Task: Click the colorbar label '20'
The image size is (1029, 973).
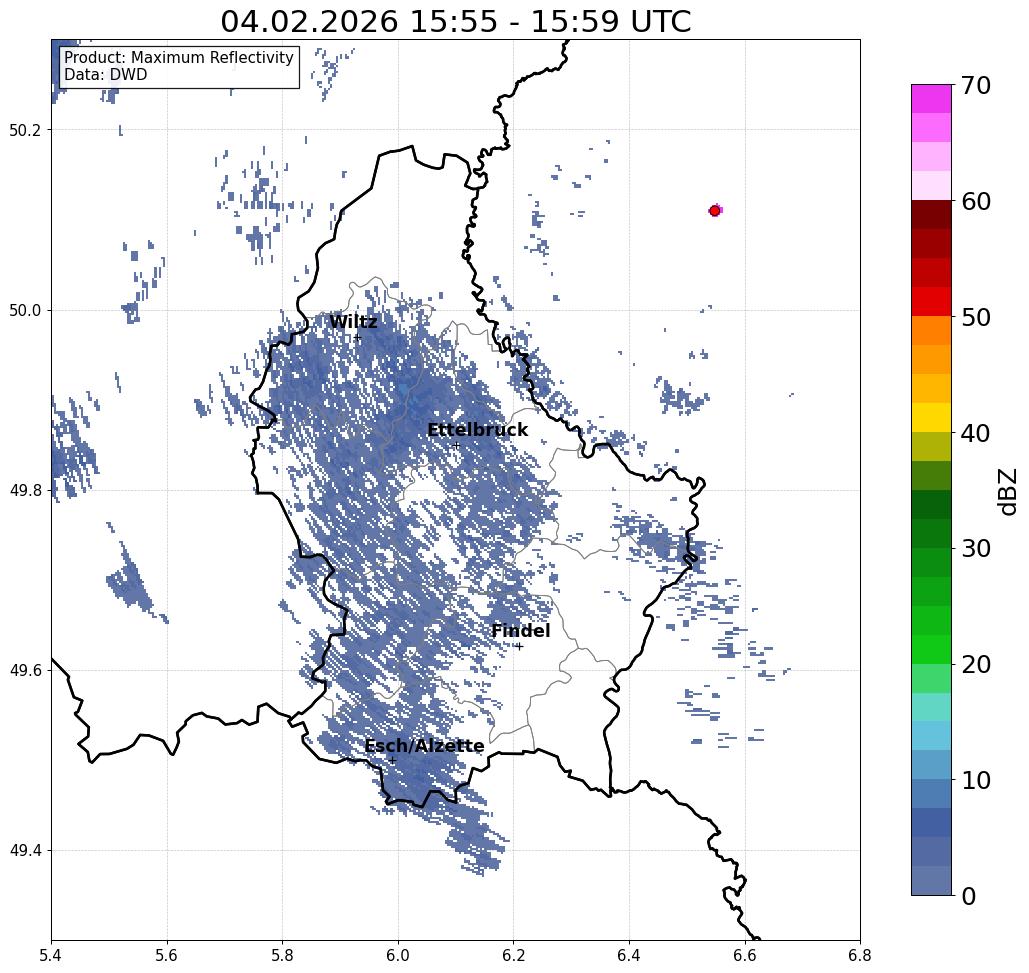Action: click(x=976, y=664)
